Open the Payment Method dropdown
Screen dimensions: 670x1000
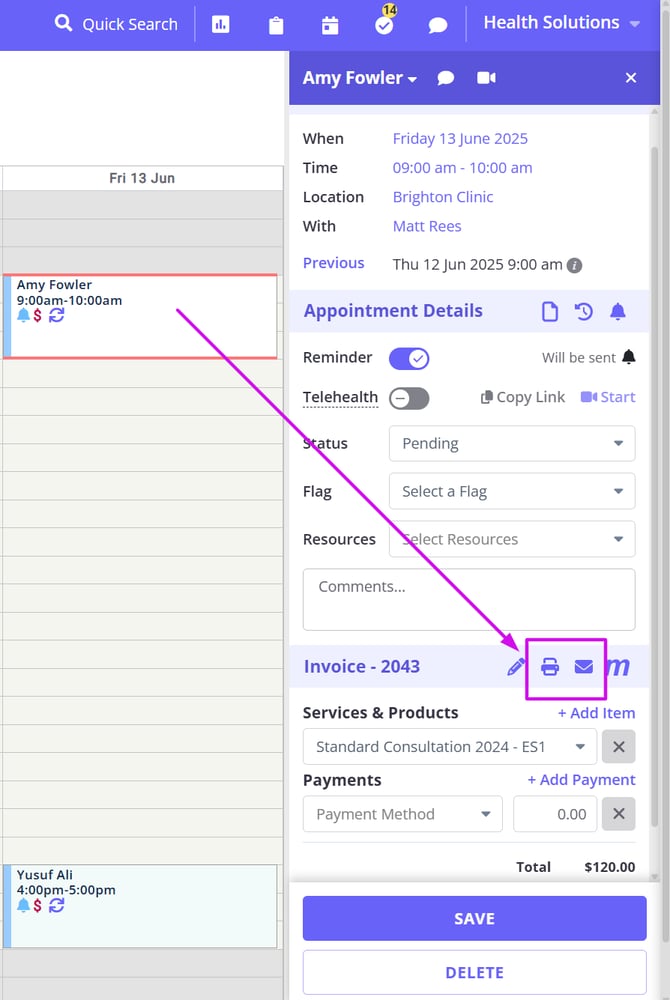coord(402,814)
